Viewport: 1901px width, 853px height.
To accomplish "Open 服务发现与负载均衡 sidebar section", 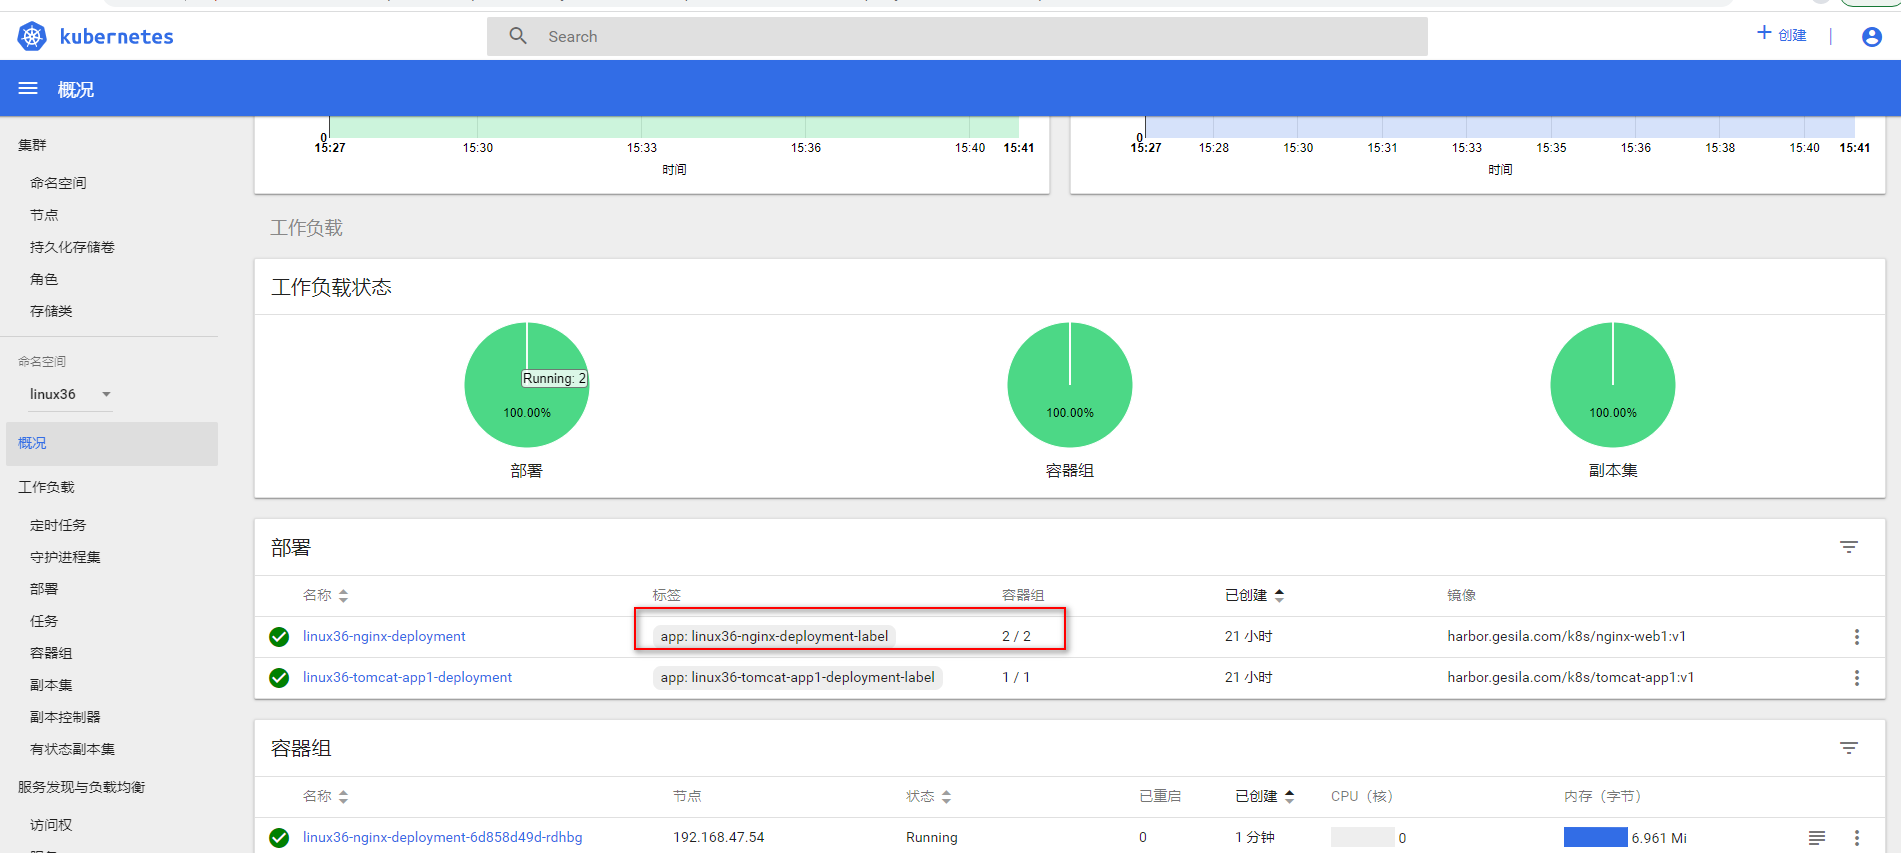I will pos(81,787).
